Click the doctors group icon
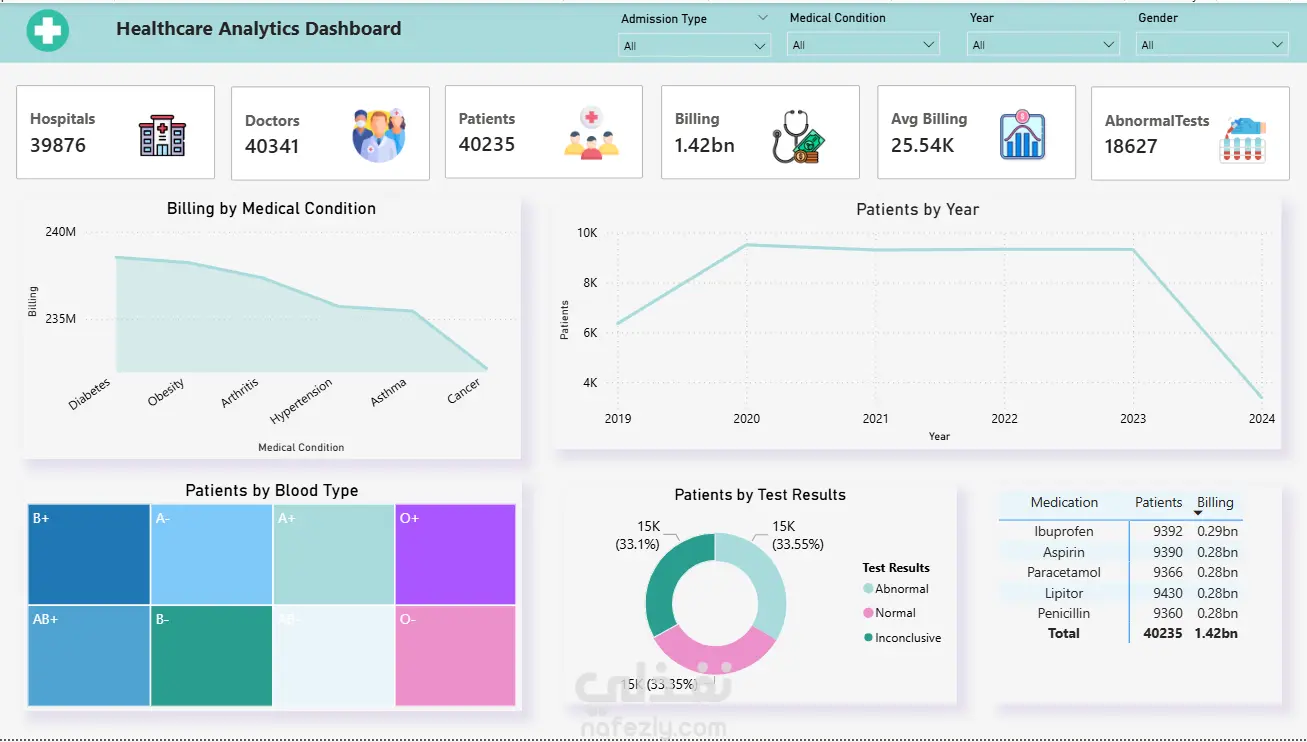The width and height of the screenshot is (1307, 742). pyautogui.click(x=379, y=135)
